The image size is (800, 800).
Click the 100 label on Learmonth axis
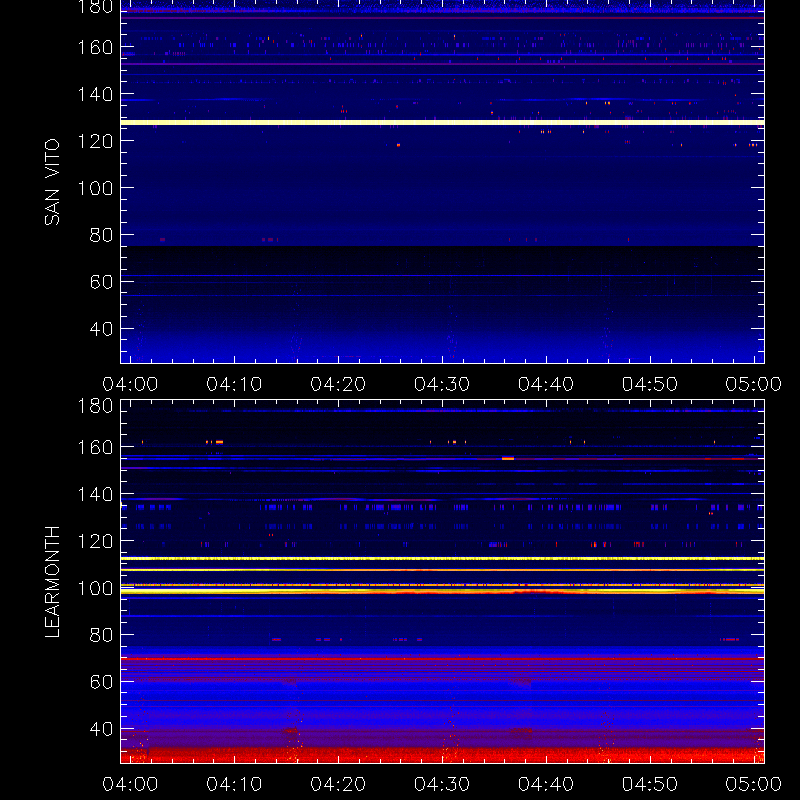tap(95, 588)
